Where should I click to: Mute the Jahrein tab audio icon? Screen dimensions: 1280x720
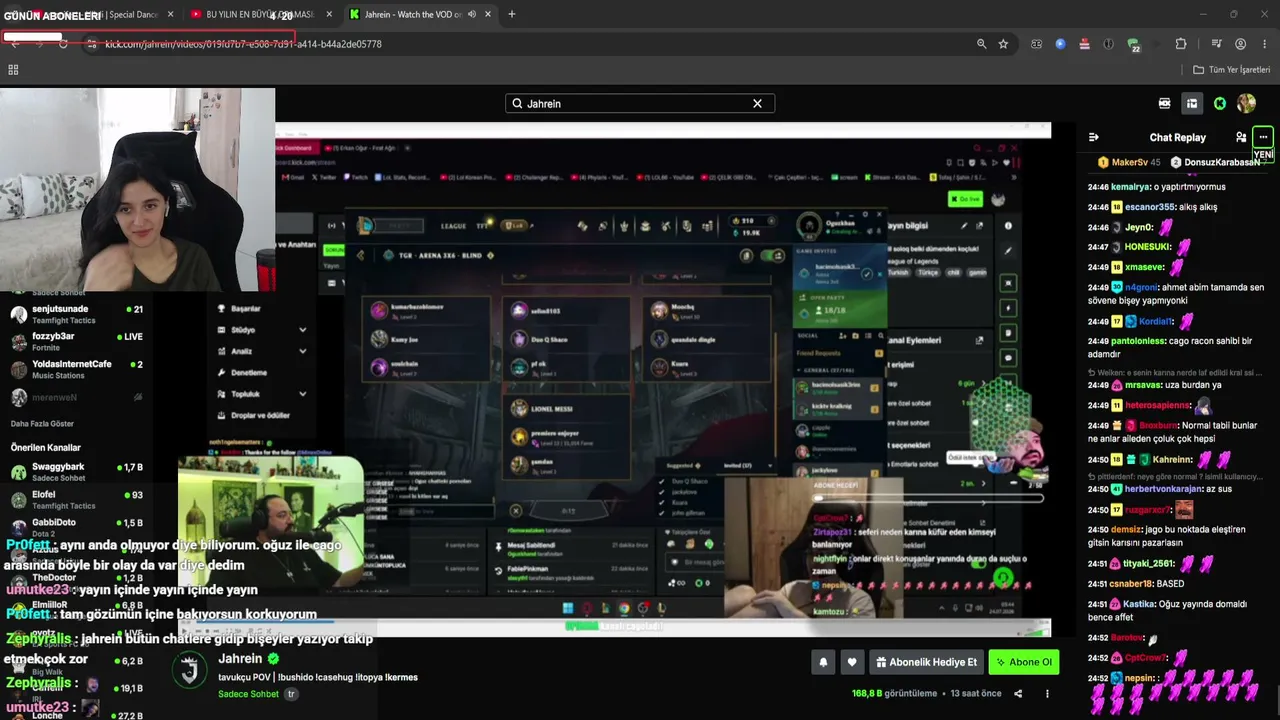(x=471, y=14)
